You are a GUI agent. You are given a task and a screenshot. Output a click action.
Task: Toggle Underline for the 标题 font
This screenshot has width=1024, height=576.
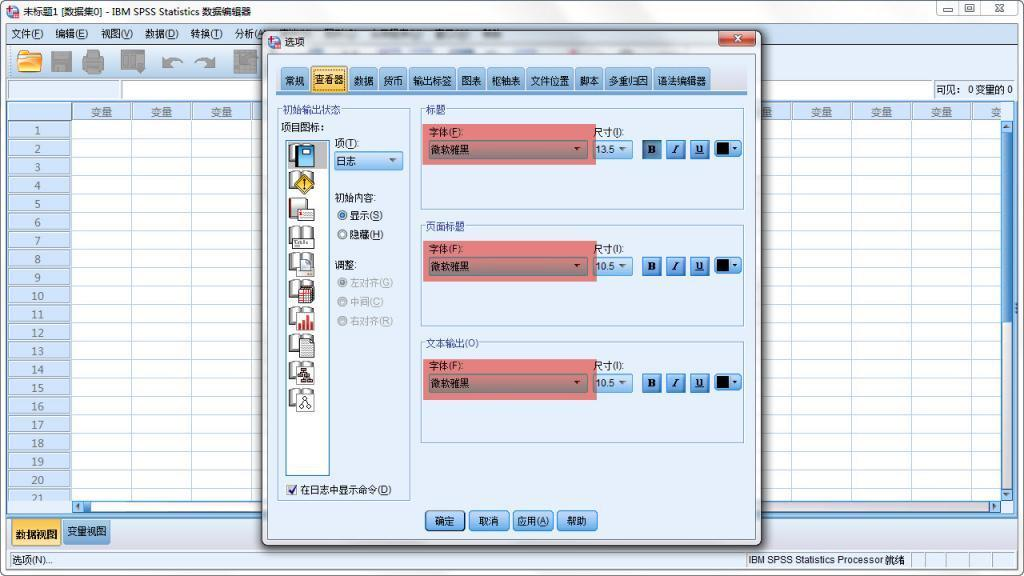point(699,150)
